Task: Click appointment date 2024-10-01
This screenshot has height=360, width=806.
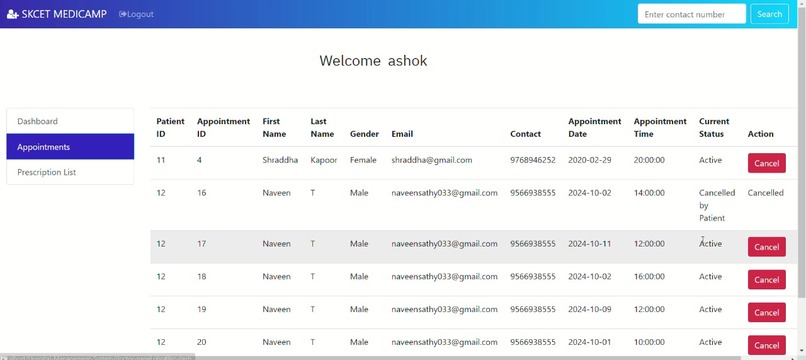Action: click(590, 342)
